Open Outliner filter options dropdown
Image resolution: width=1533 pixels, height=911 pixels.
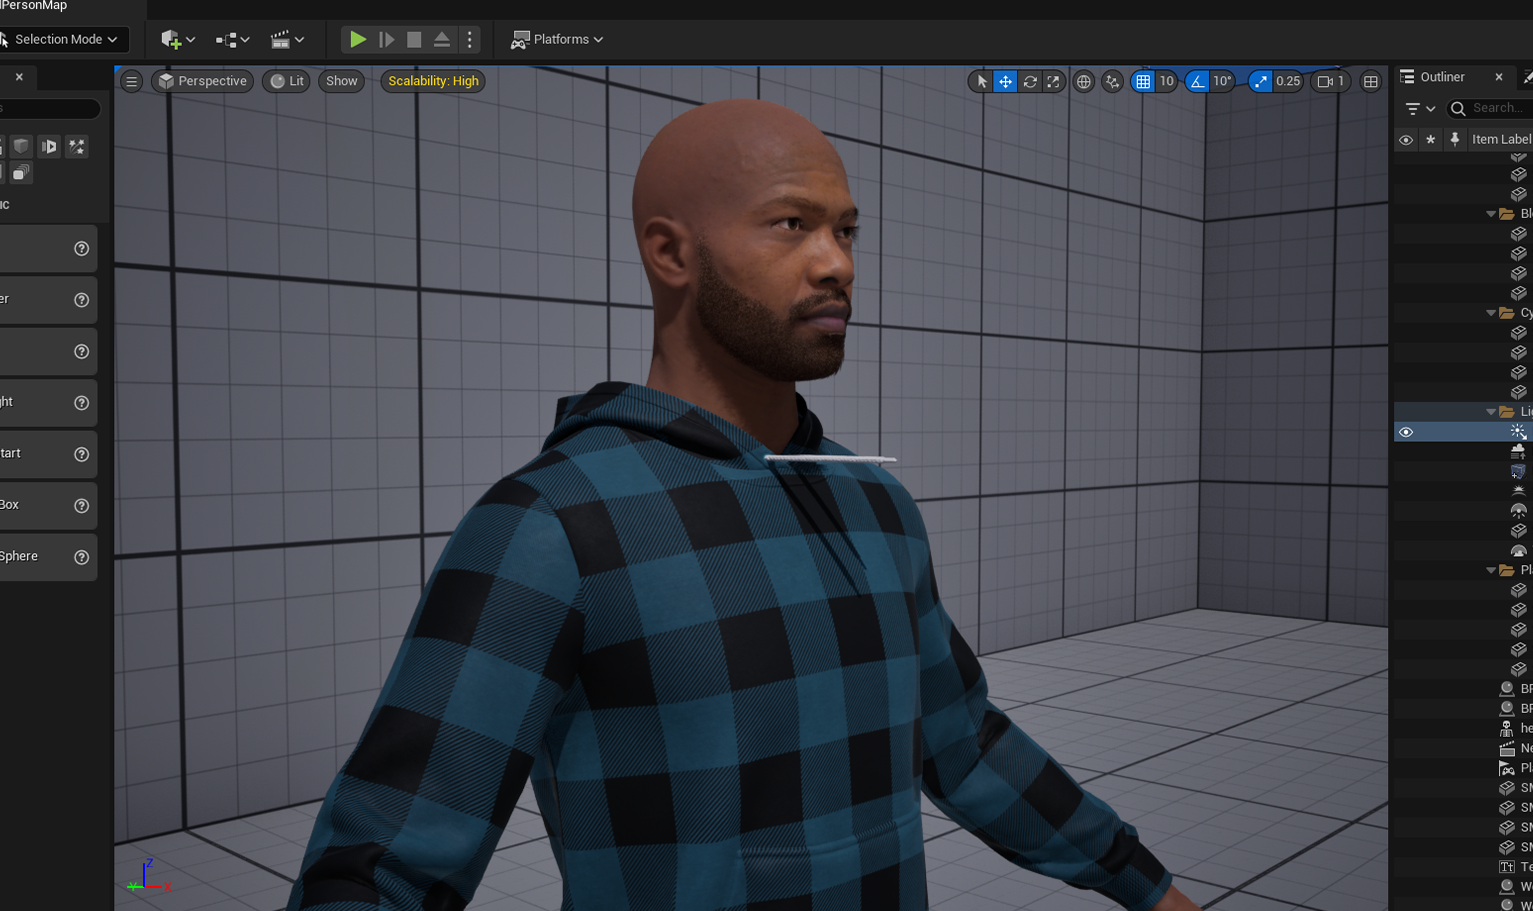tap(1420, 108)
